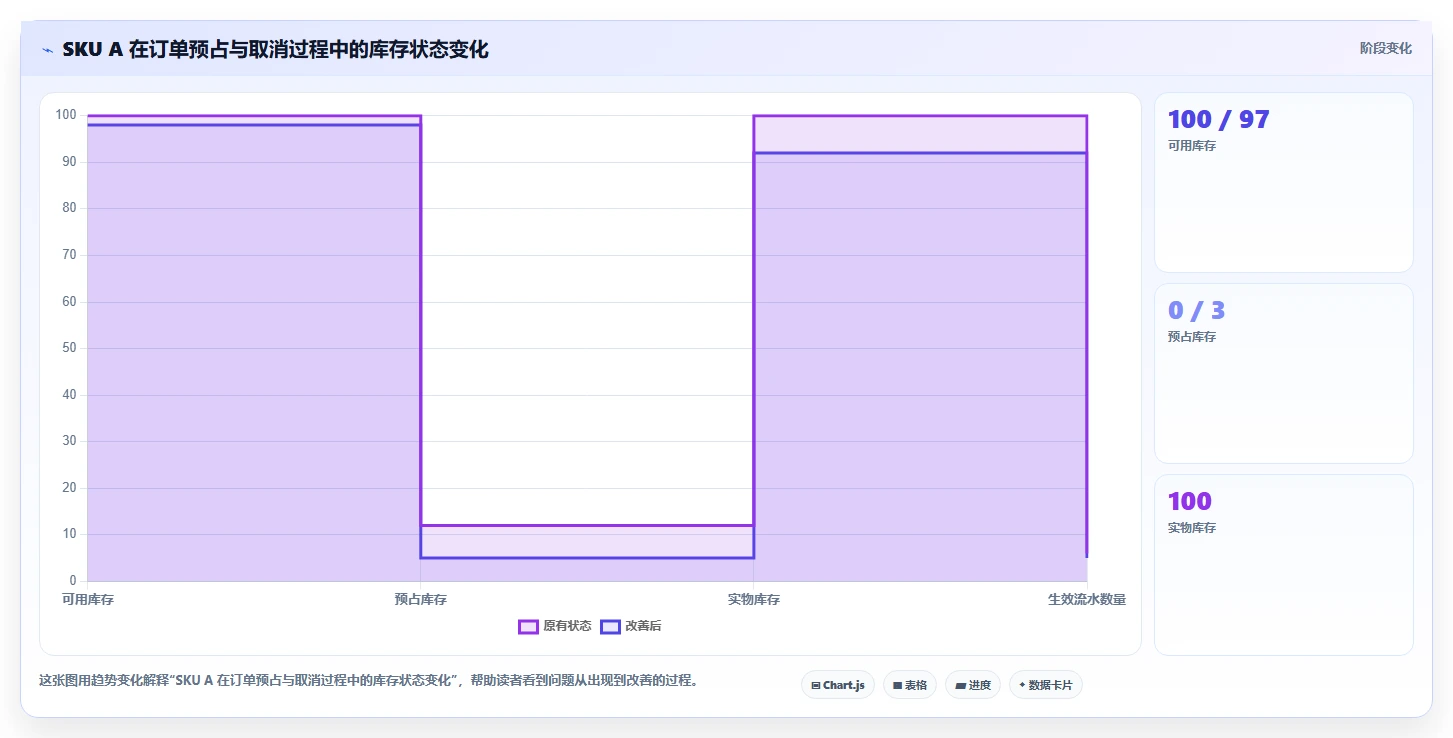The height and width of the screenshot is (738, 1453).
Task: Click the y-axis value 20
Action: click(69, 488)
